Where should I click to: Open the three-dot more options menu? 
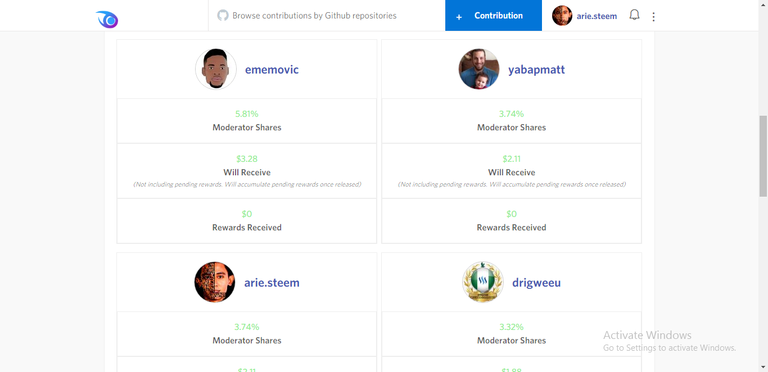pos(653,17)
